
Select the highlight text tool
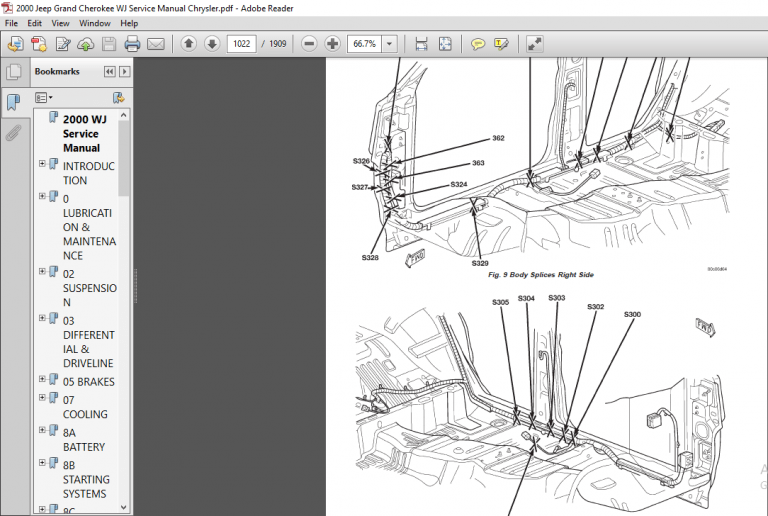502,44
